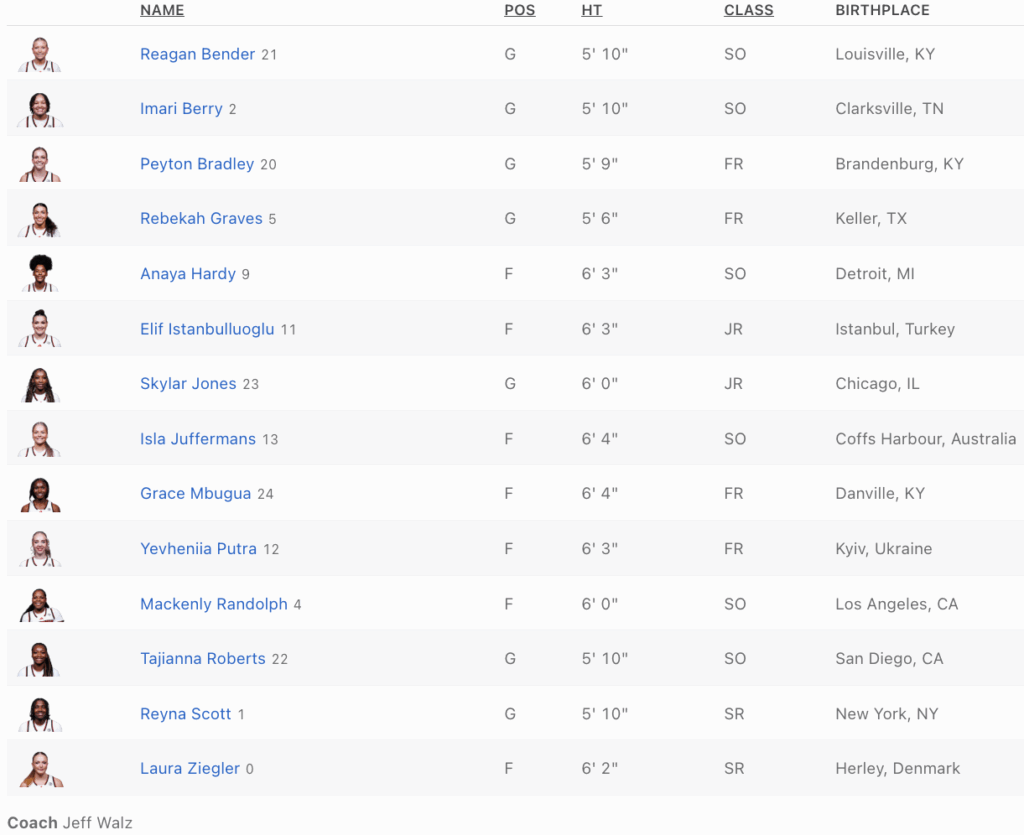Sort roster by POS column header
Screen dimensions: 1024x835
pos(519,10)
